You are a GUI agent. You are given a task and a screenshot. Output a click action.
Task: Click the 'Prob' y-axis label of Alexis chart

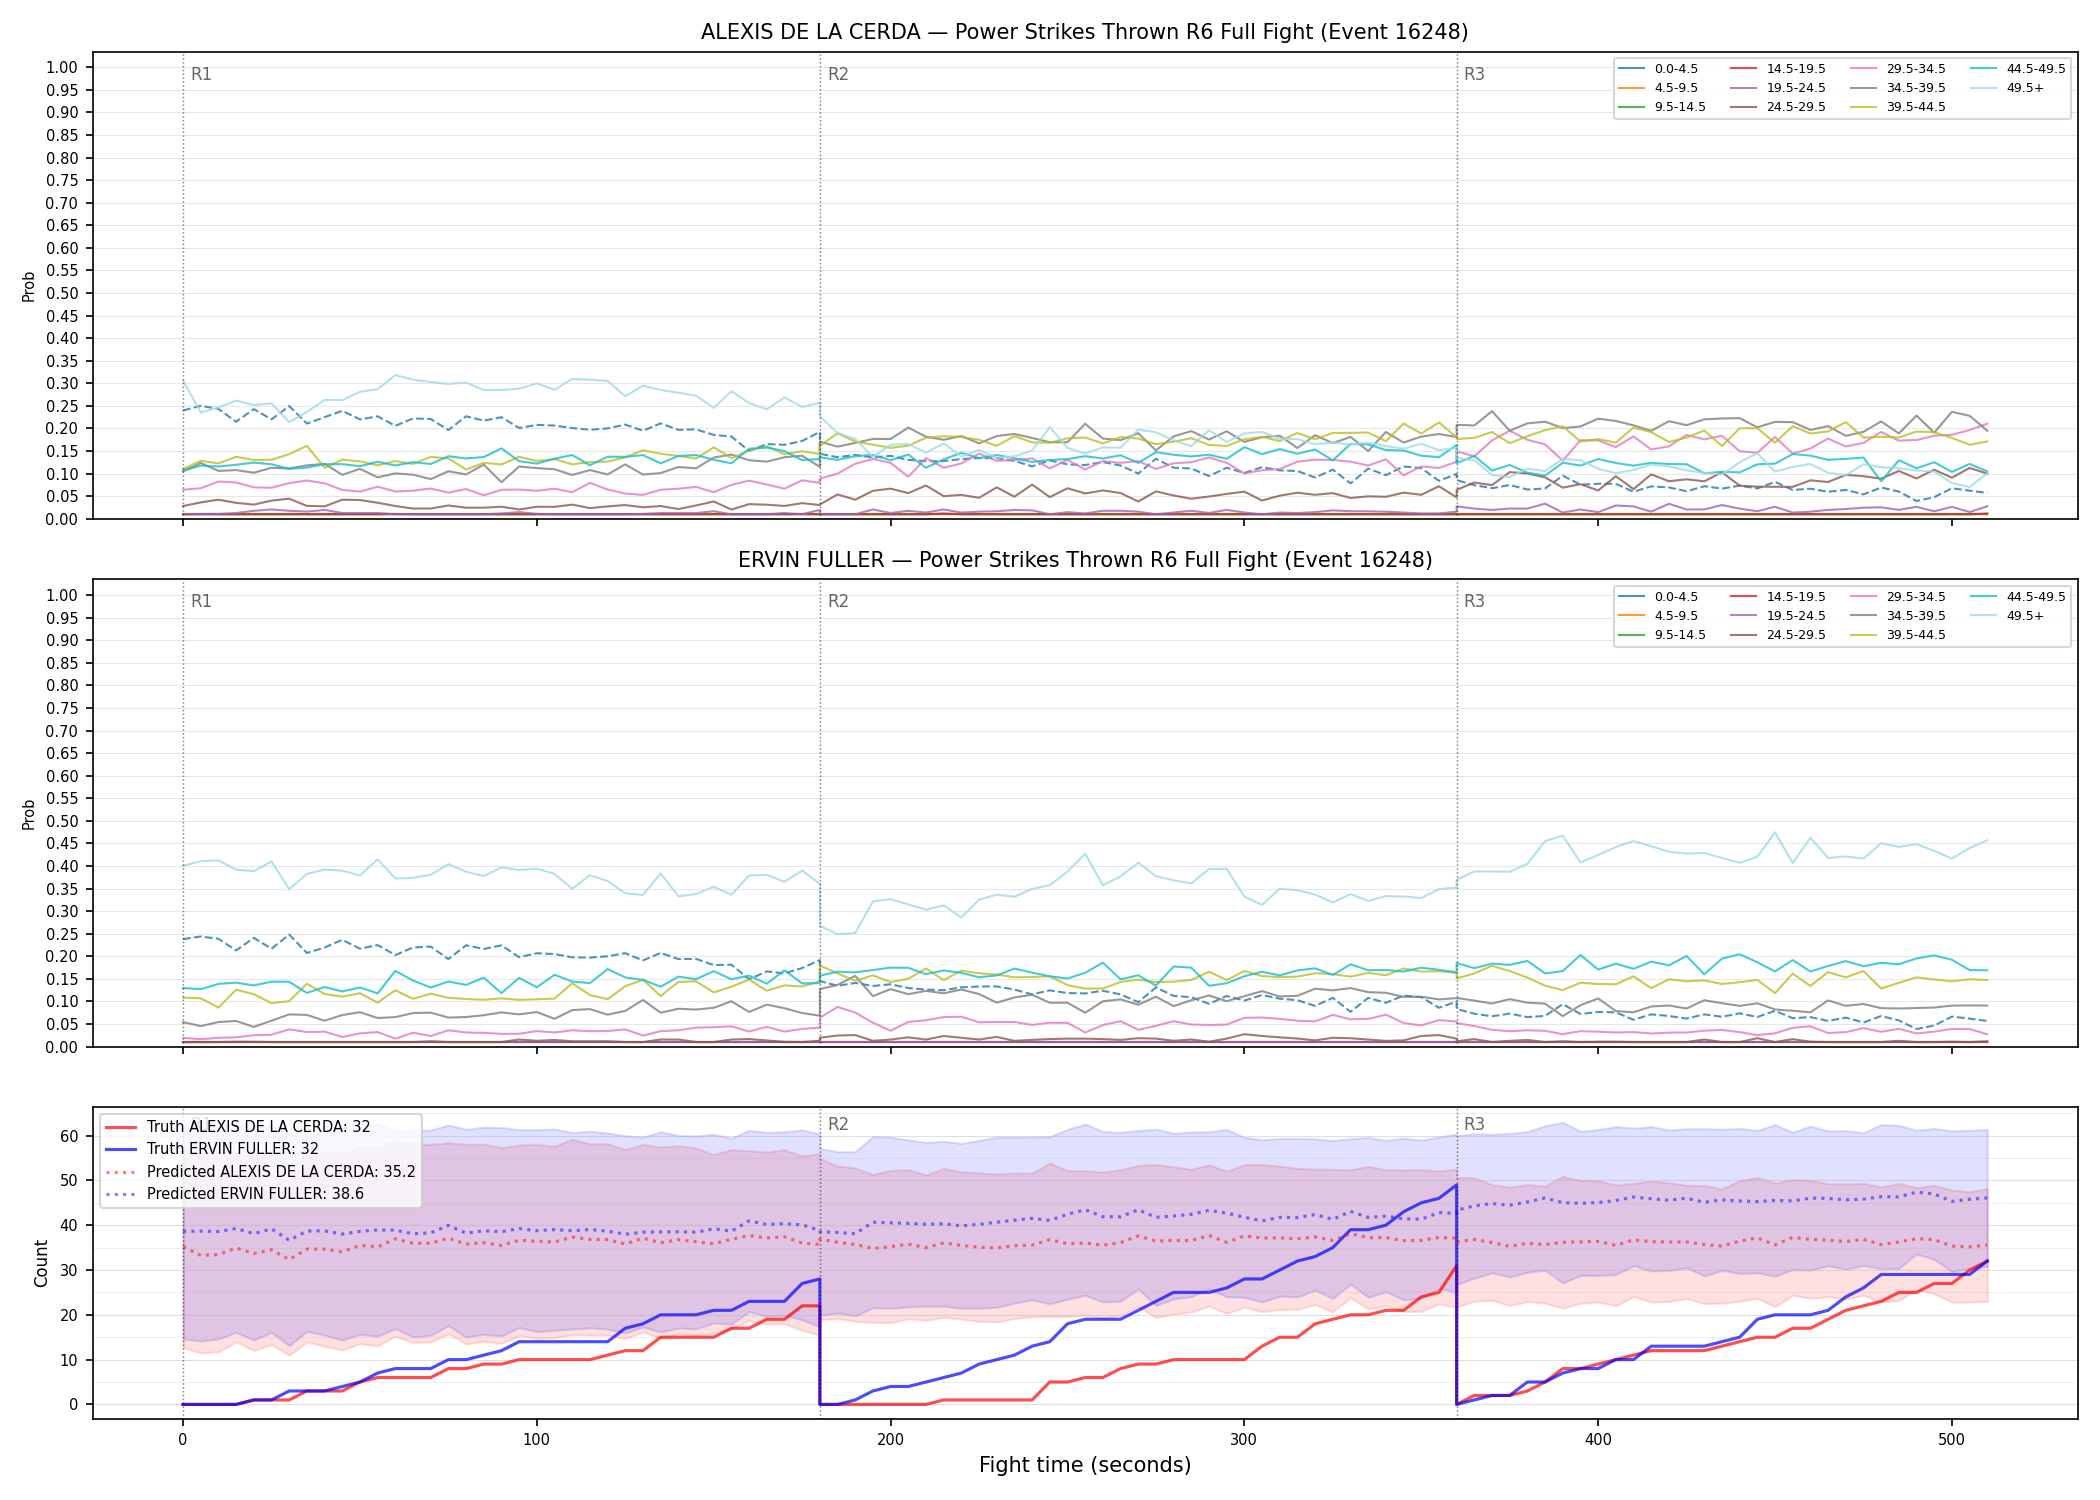click(29, 286)
